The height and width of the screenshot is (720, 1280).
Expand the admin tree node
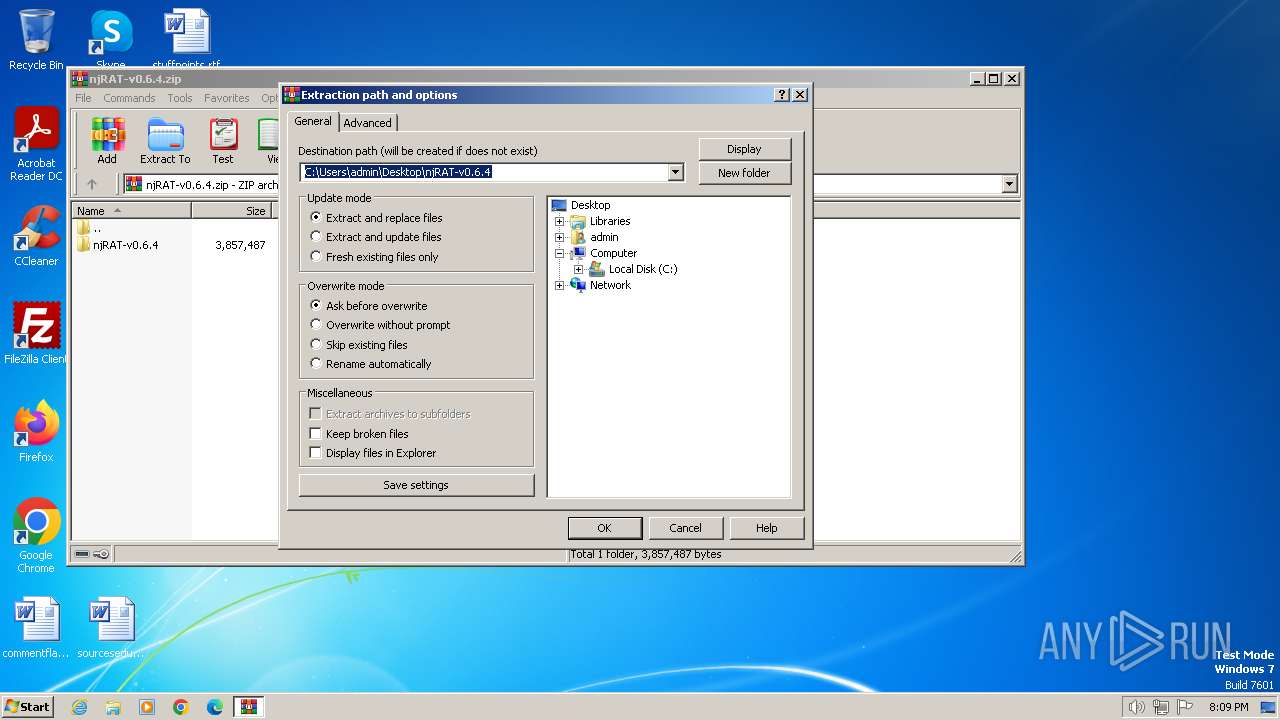click(x=560, y=237)
